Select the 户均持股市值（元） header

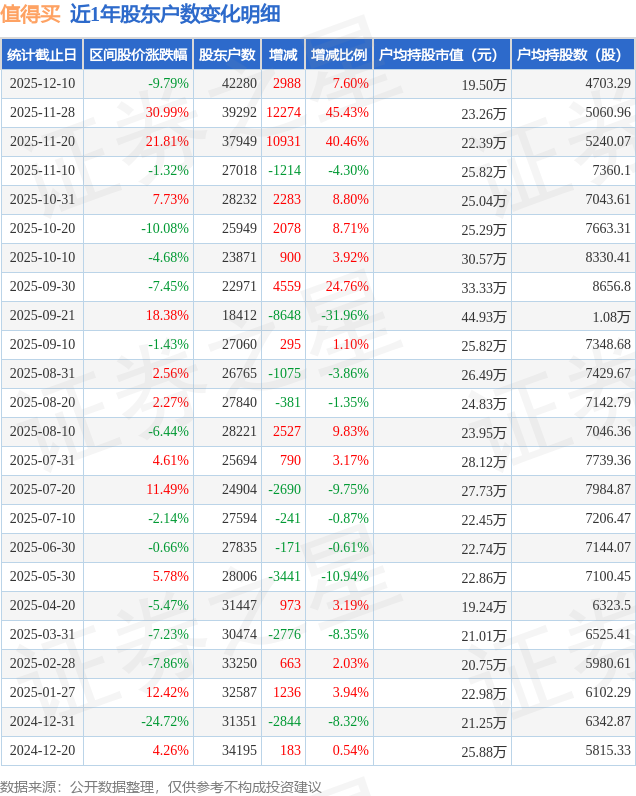pyautogui.click(x=441, y=55)
